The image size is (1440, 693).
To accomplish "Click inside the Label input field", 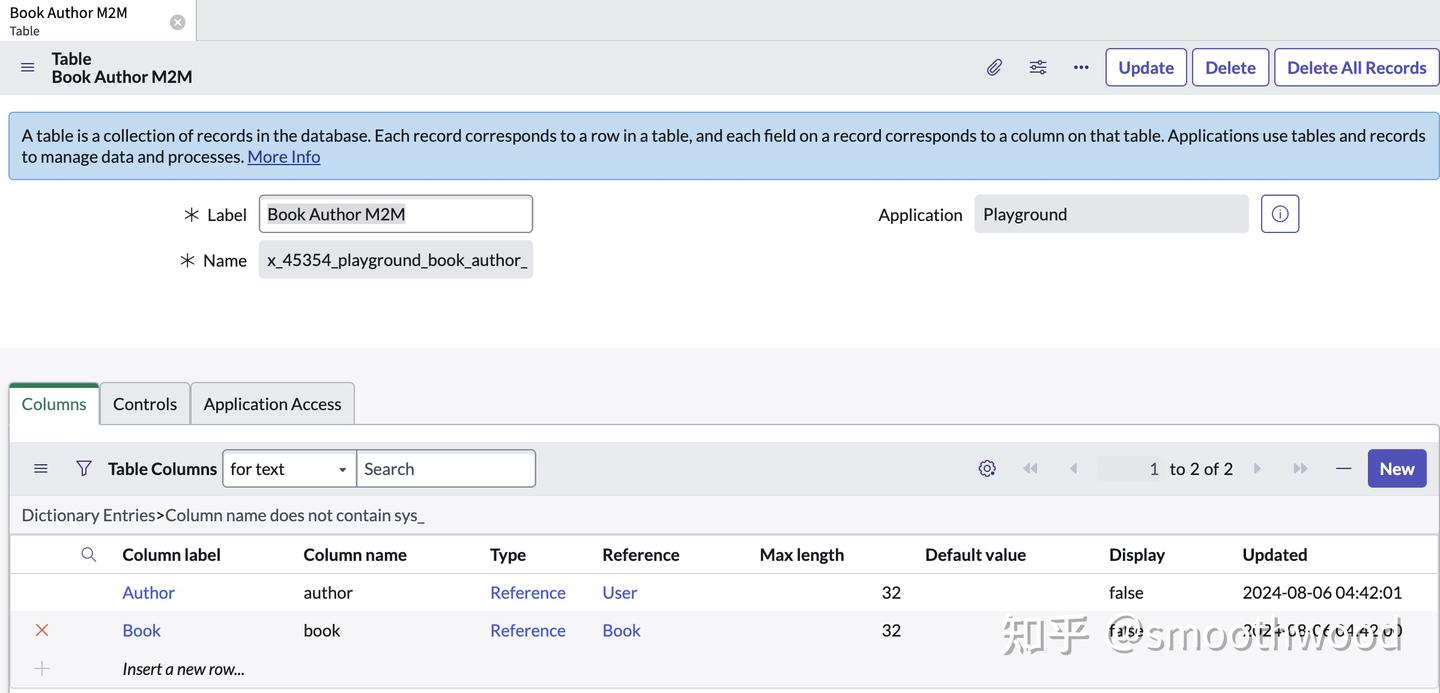I will 395,213.
